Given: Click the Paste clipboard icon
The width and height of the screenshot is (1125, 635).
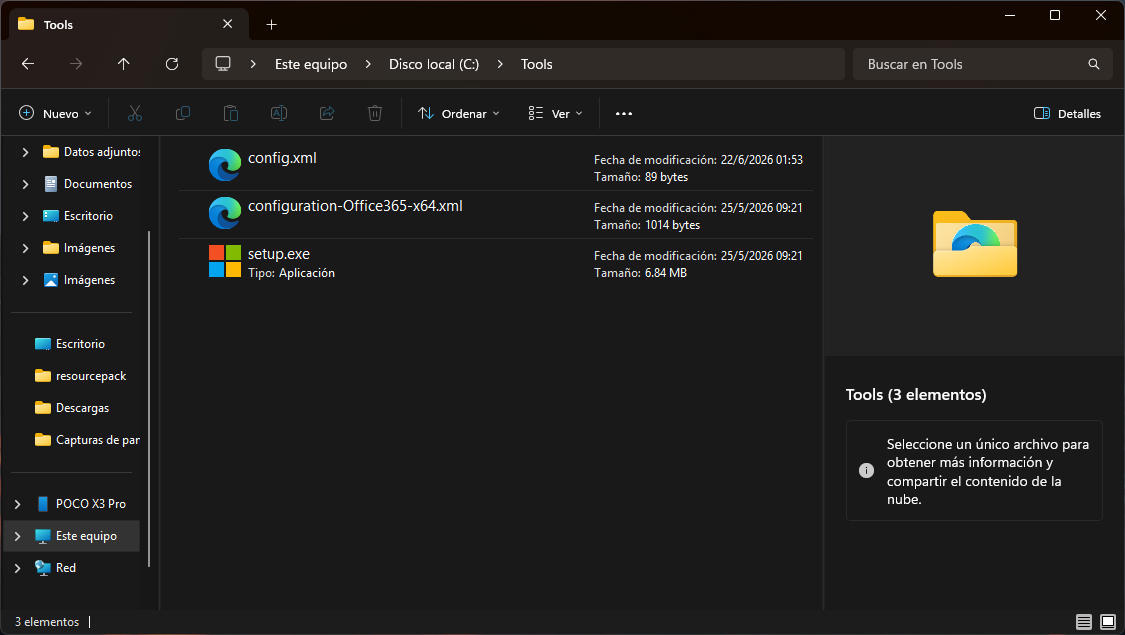Looking at the screenshot, I should (x=230, y=113).
